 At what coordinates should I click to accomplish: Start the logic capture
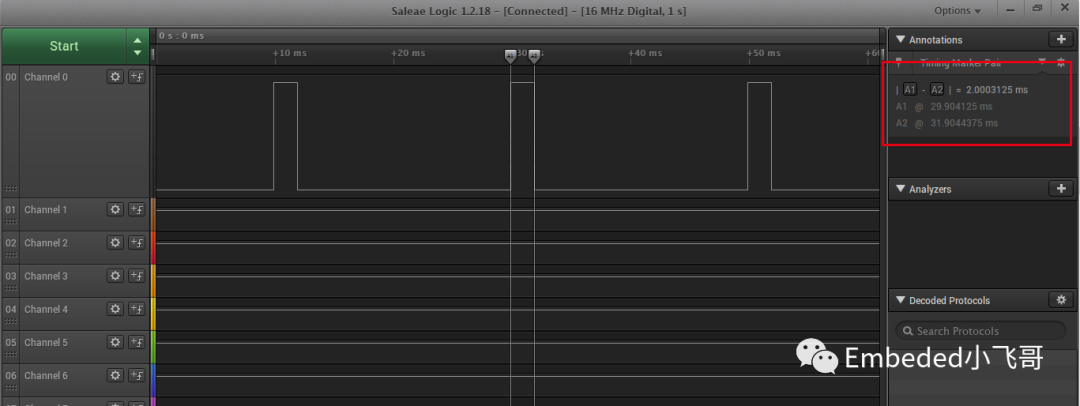64,46
